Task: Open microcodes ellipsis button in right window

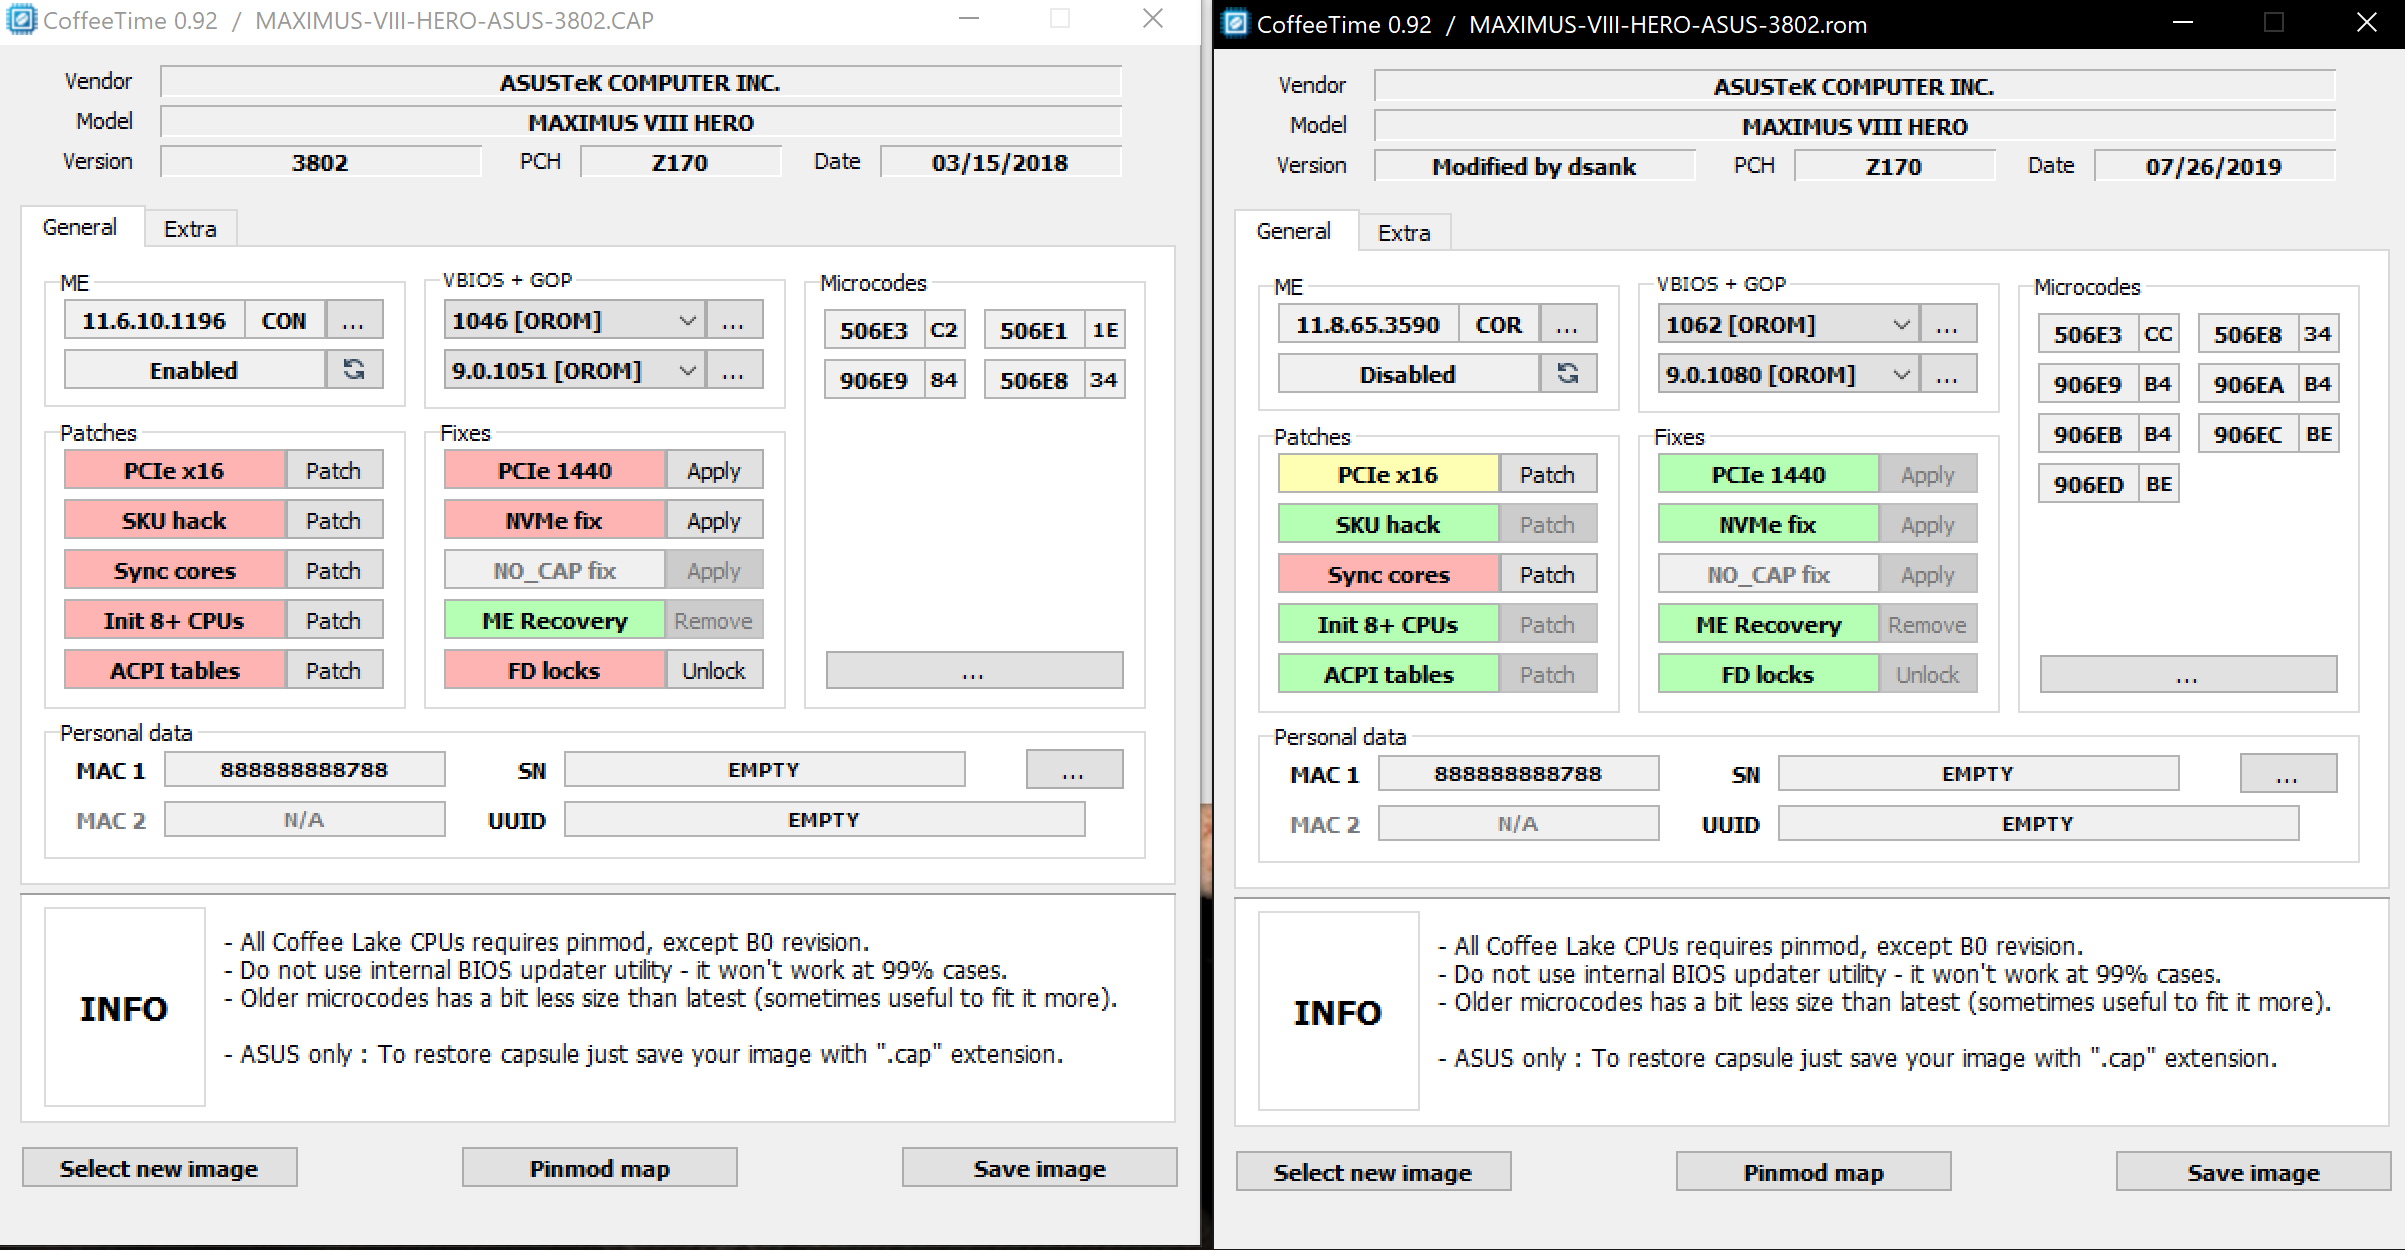Action: (x=2188, y=675)
